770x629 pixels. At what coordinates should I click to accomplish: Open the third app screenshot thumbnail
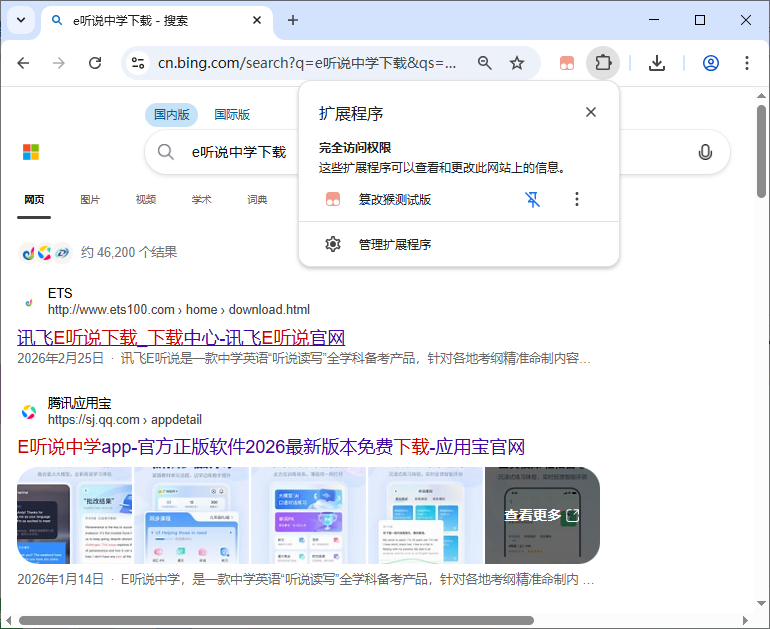click(308, 516)
